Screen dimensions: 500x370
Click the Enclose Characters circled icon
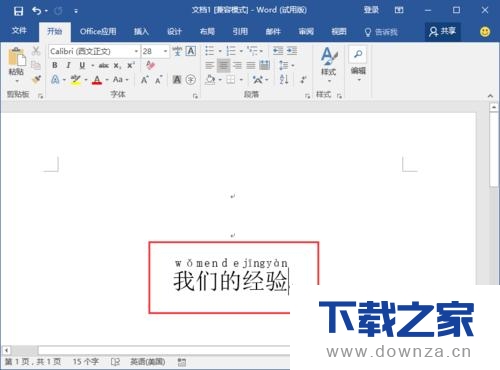[x=191, y=80]
